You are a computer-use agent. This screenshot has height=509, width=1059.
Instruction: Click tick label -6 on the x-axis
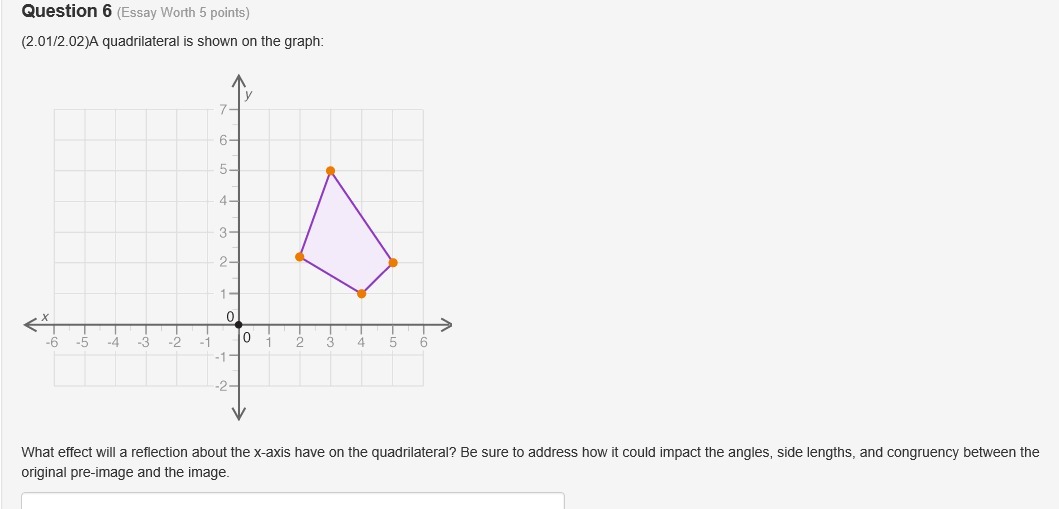53,342
